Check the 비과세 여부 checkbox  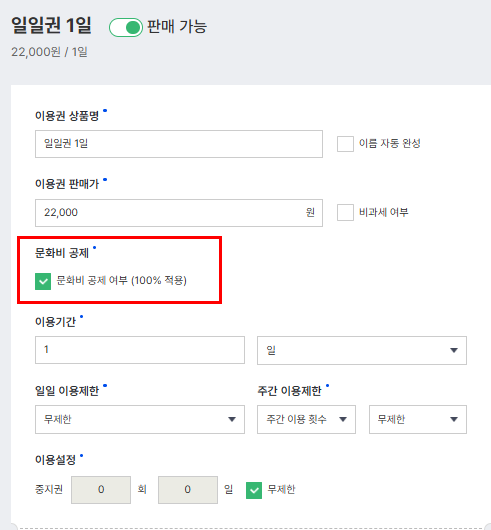pos(345,213)
